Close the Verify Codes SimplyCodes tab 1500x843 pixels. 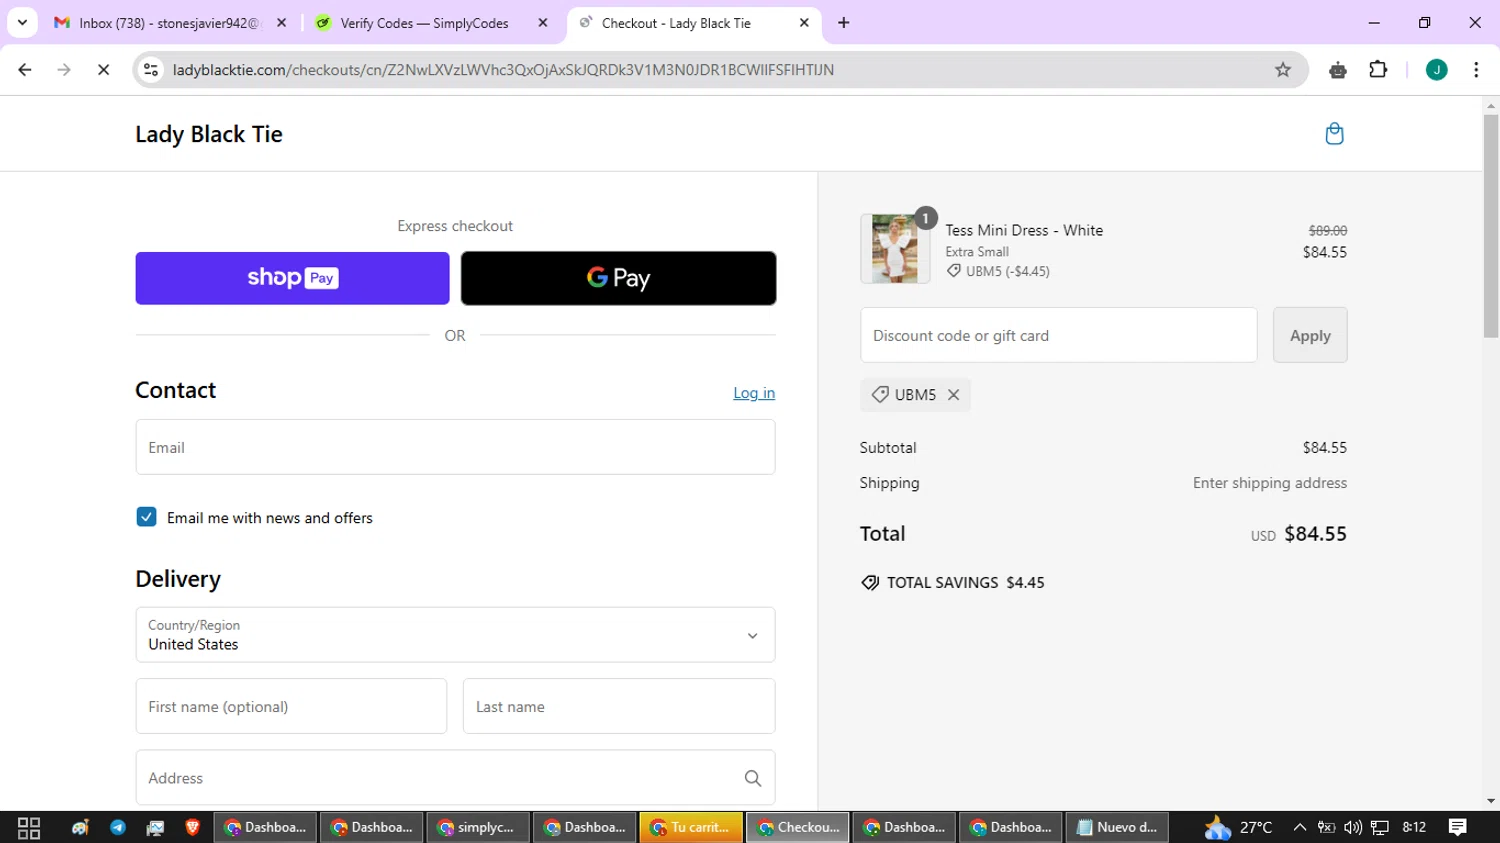coord(542,22)
